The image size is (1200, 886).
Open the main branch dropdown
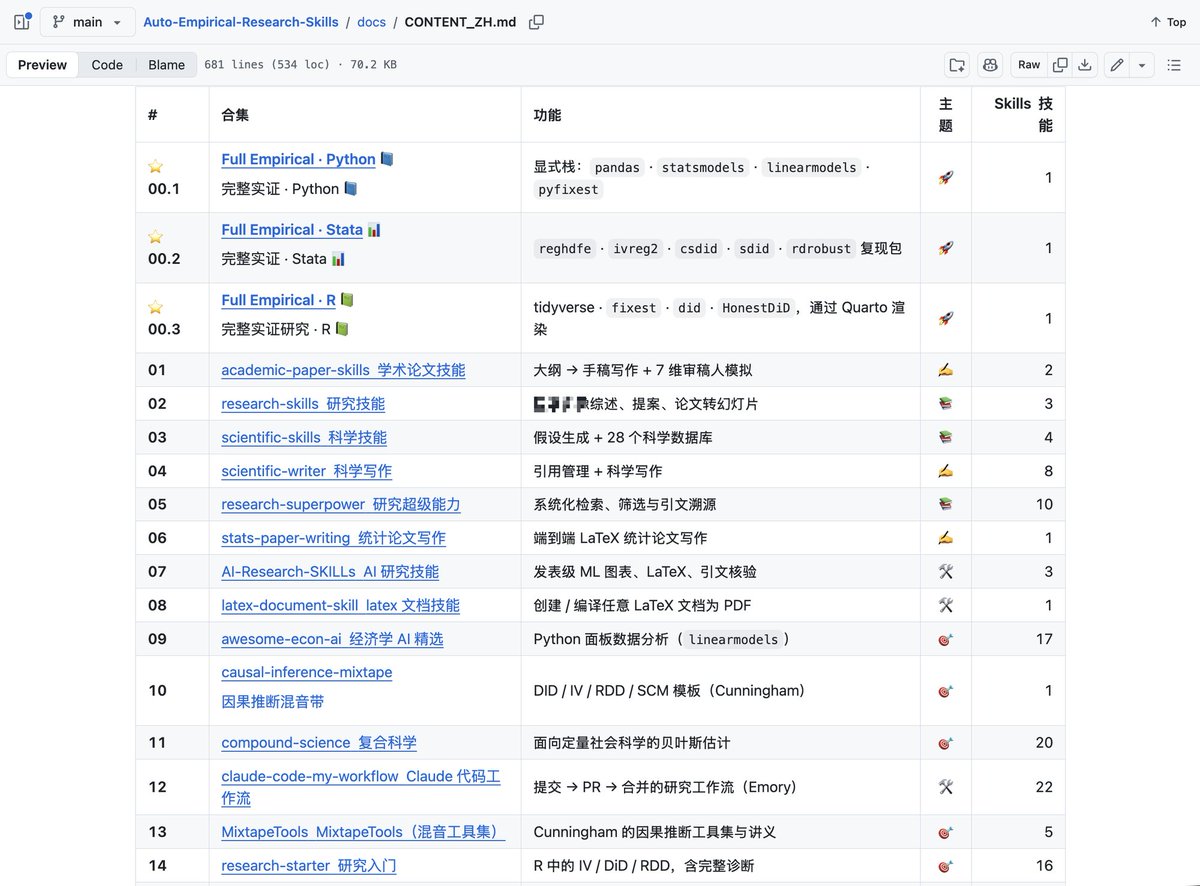pyautogui.click(x=87, y=22)
